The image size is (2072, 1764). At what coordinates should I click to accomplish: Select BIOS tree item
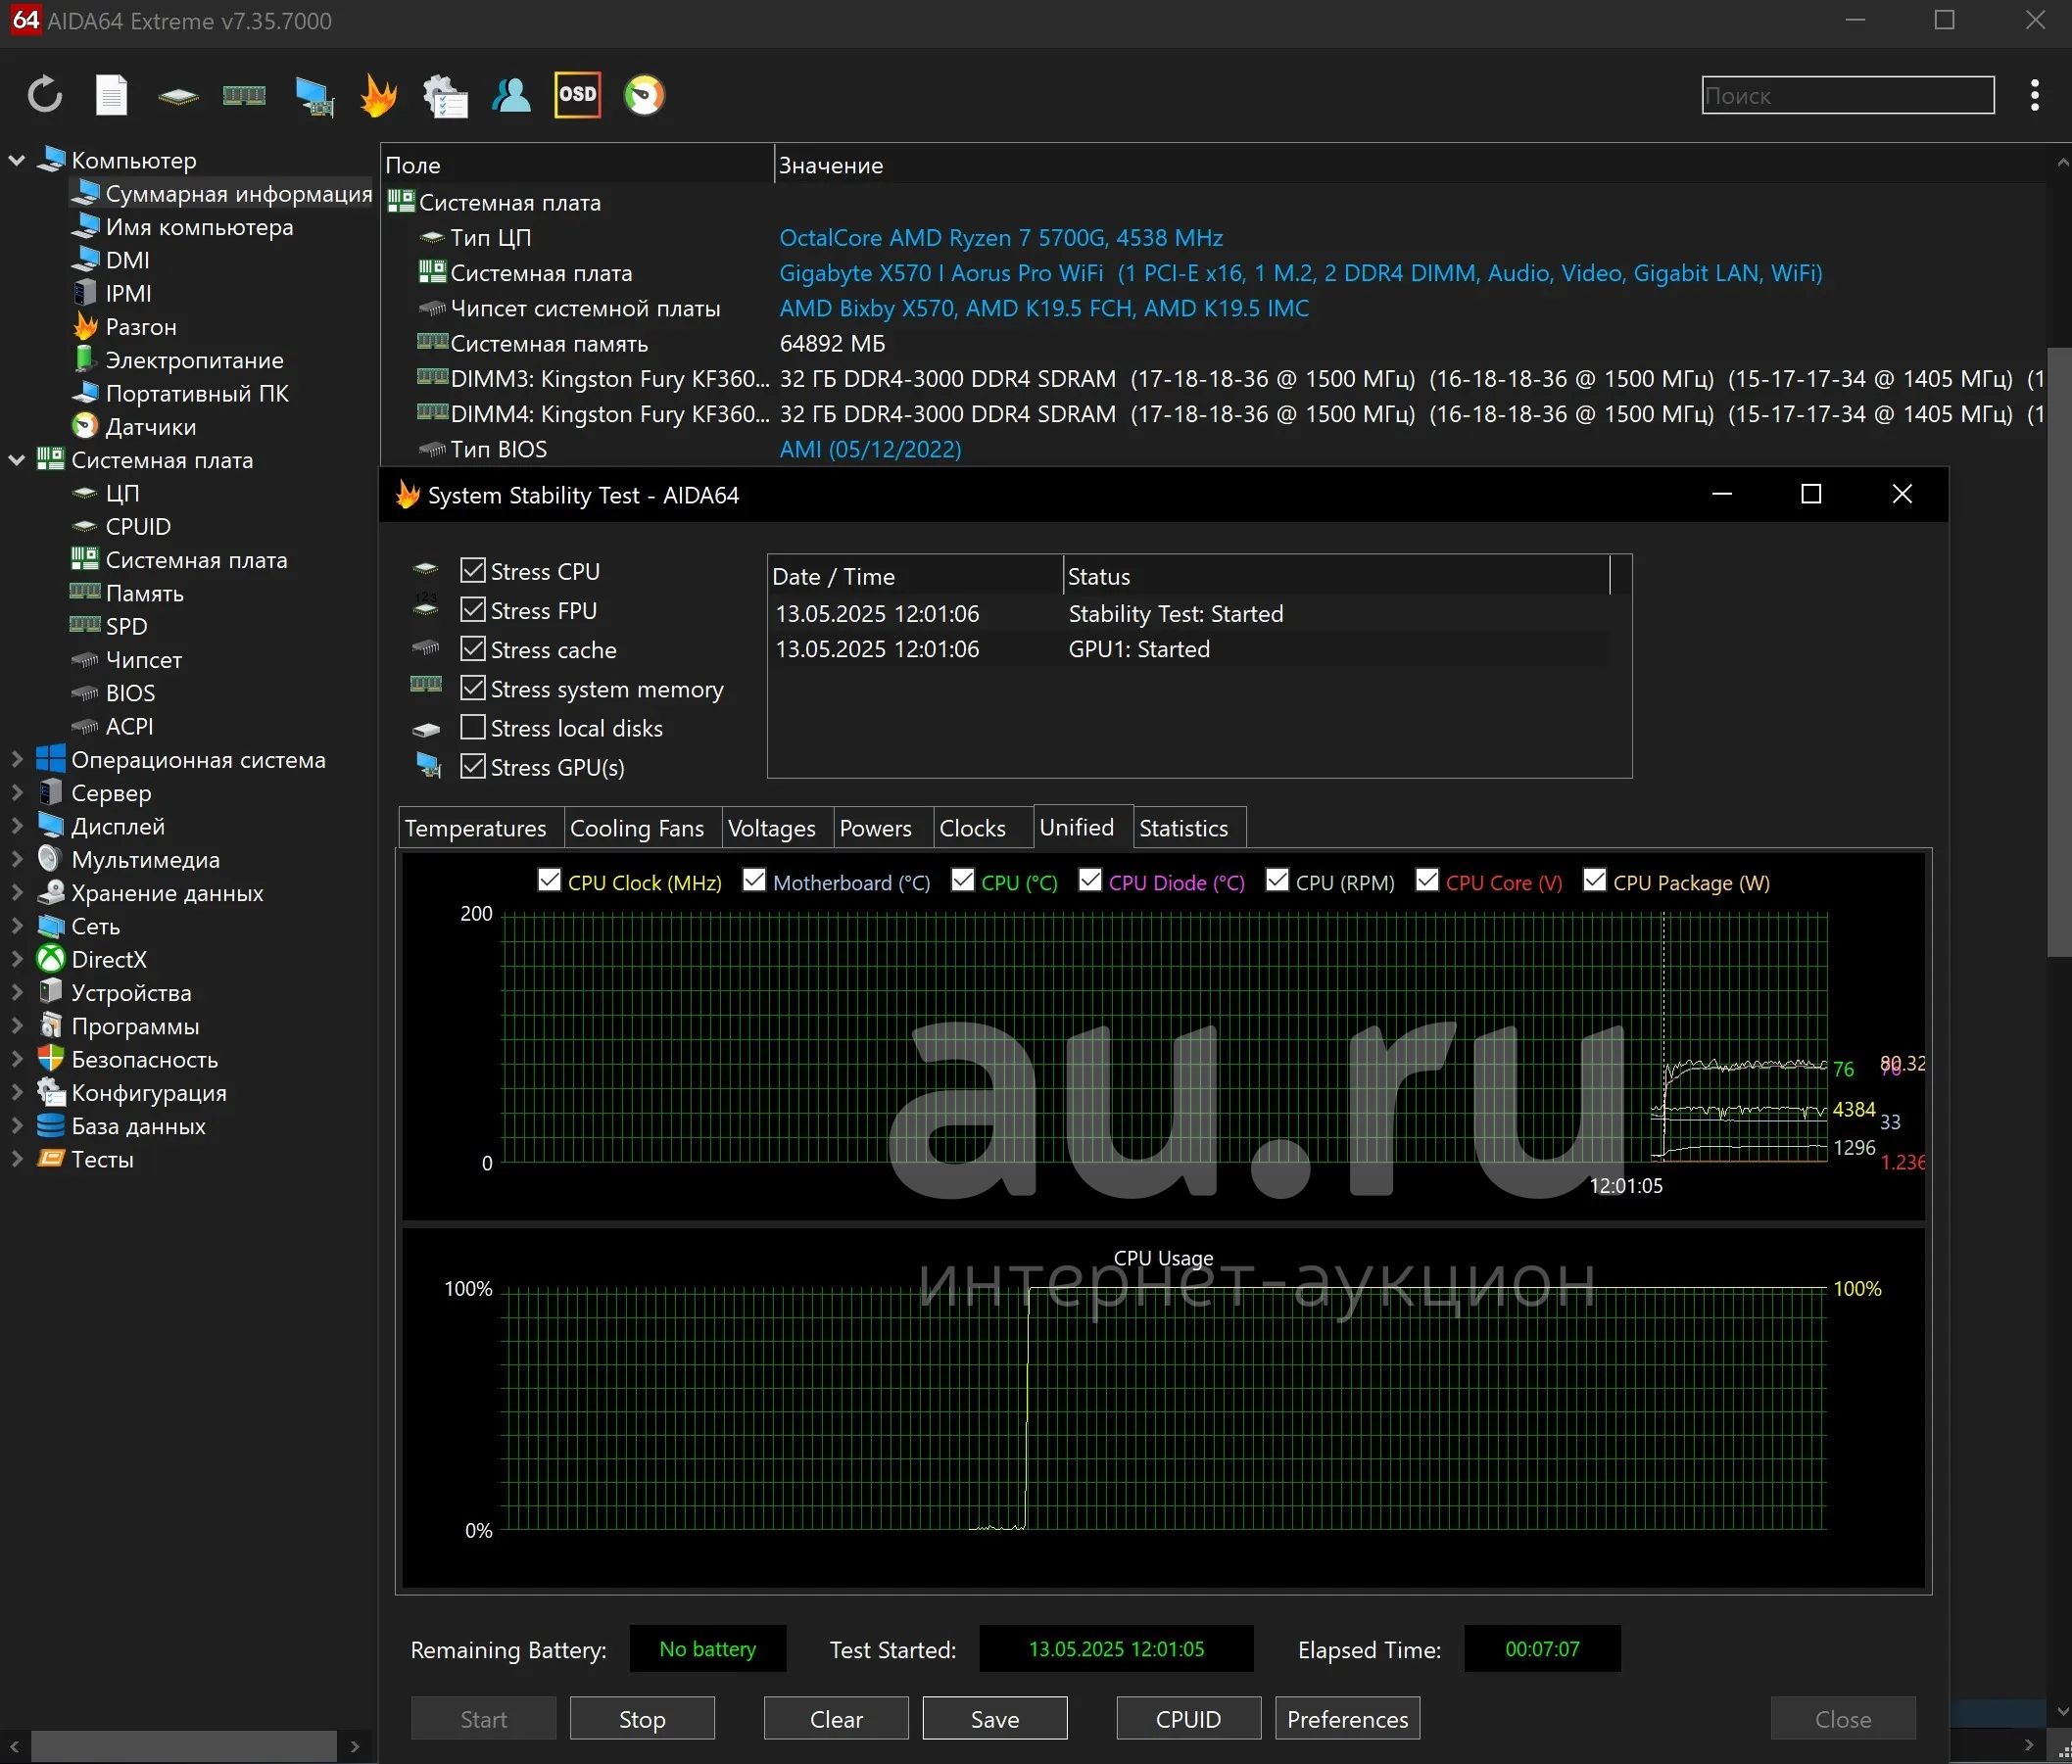pos(113,693)
